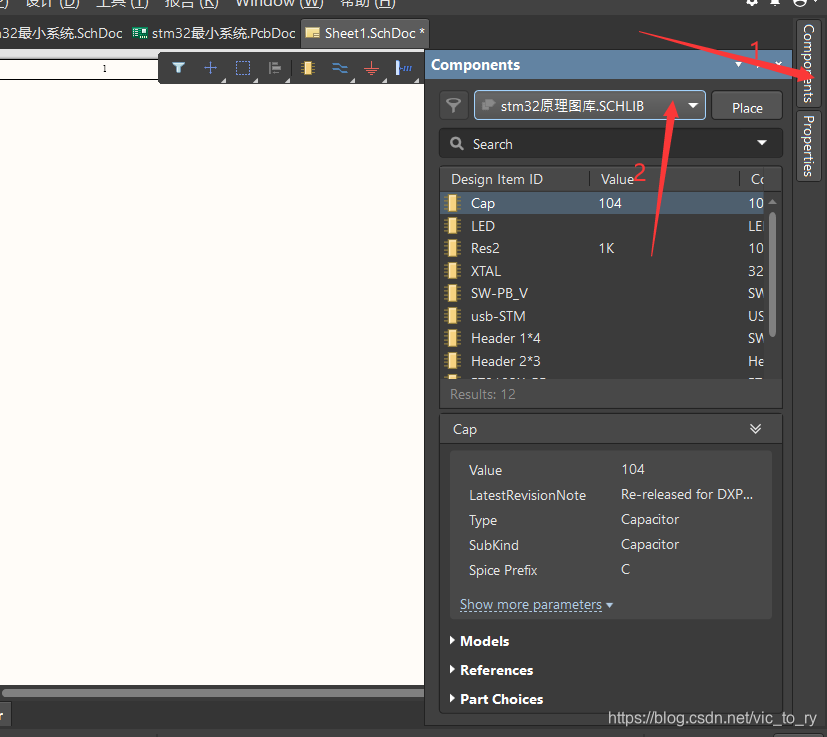Switch to stm32最小系统.PcbDoc tab
The width and height of the screenshot is (827, 737).
tap(214, 33)
